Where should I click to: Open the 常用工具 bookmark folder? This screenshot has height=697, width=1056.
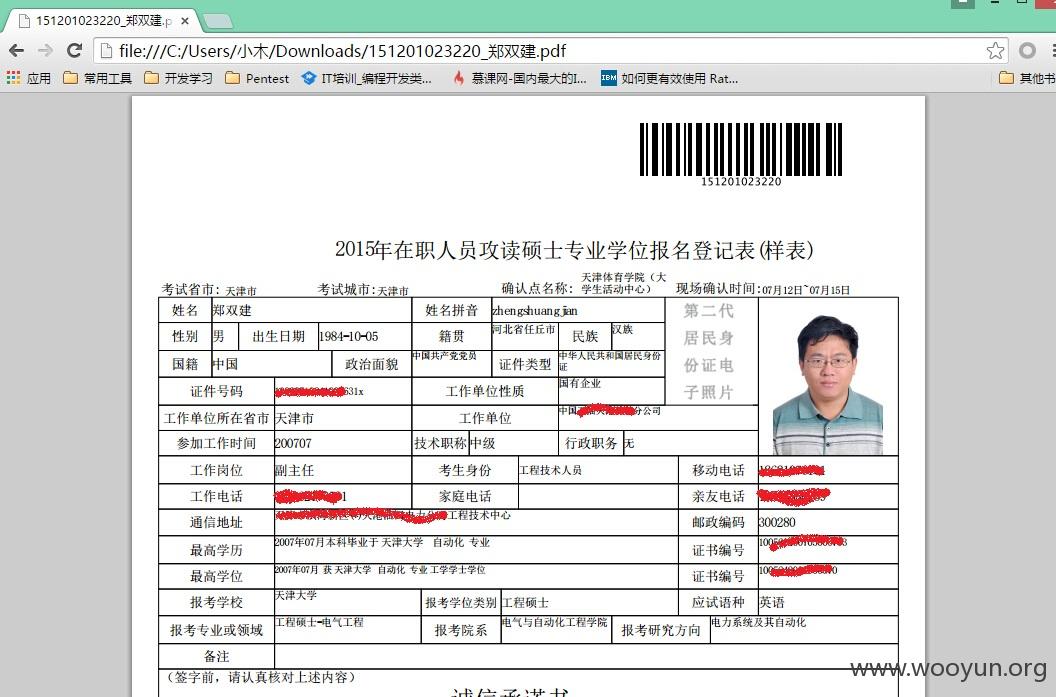(98, 78)
